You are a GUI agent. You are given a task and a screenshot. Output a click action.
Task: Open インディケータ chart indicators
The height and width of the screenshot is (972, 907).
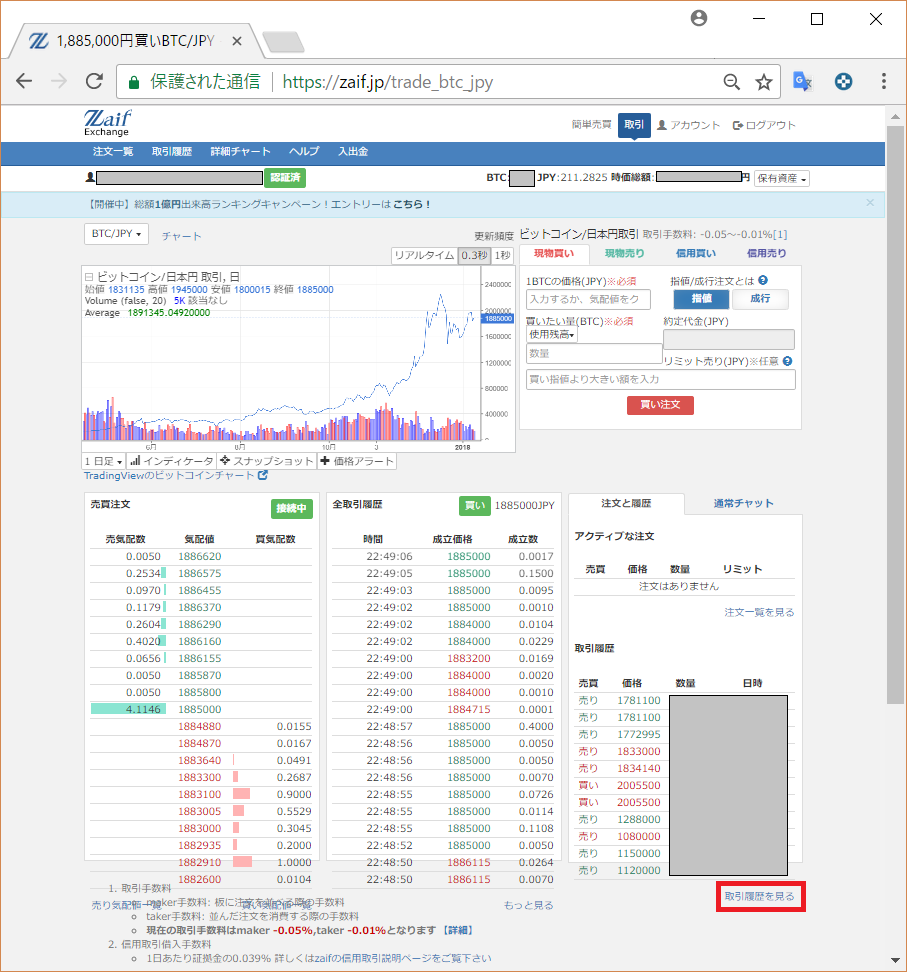tap(172, 461)
